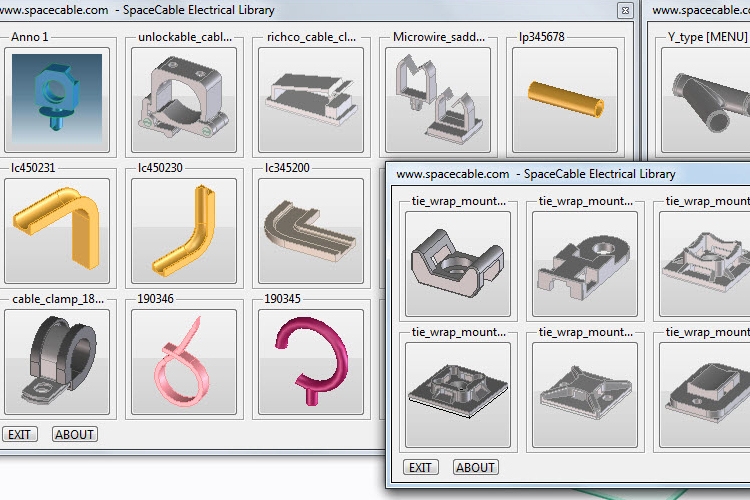Choose the lc450230 yellow angled channel
This screenshot has width=750, height=500.
[184, 231]
